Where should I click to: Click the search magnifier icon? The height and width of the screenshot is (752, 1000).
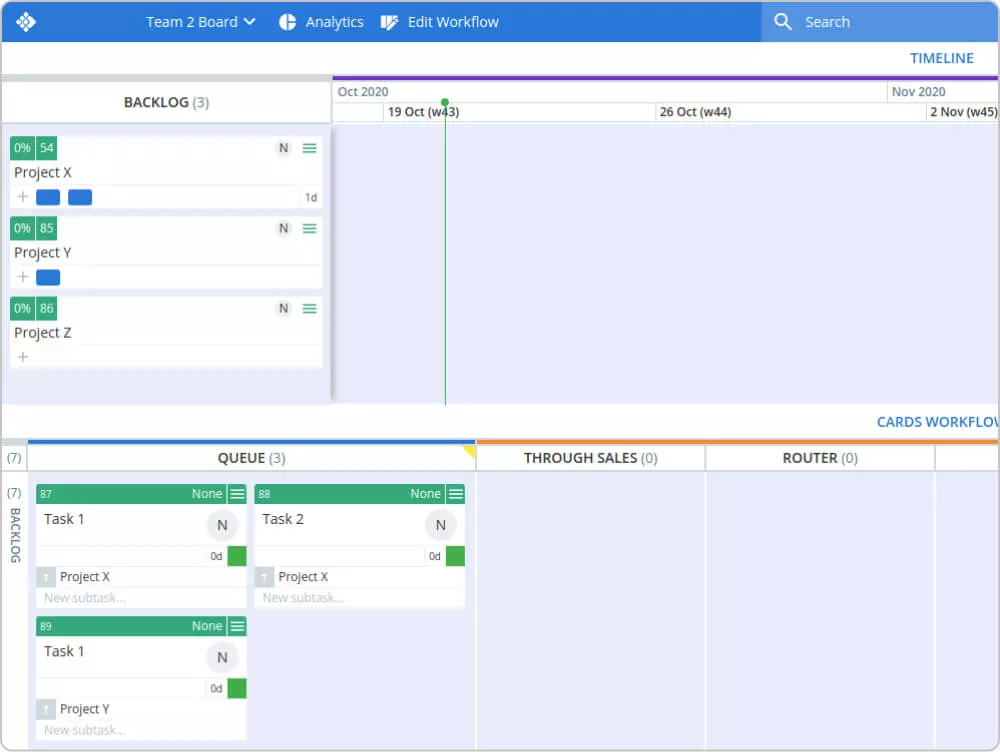[783, 21]
